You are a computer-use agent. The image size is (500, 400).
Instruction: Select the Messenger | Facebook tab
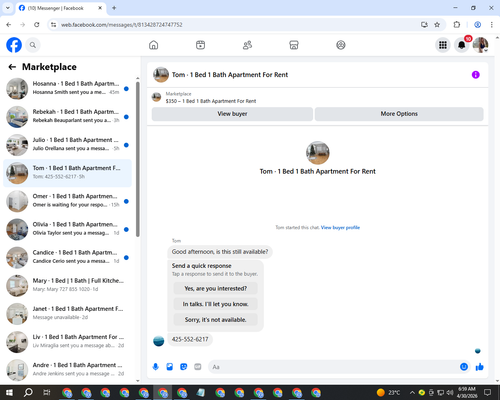tap(61, 8)
